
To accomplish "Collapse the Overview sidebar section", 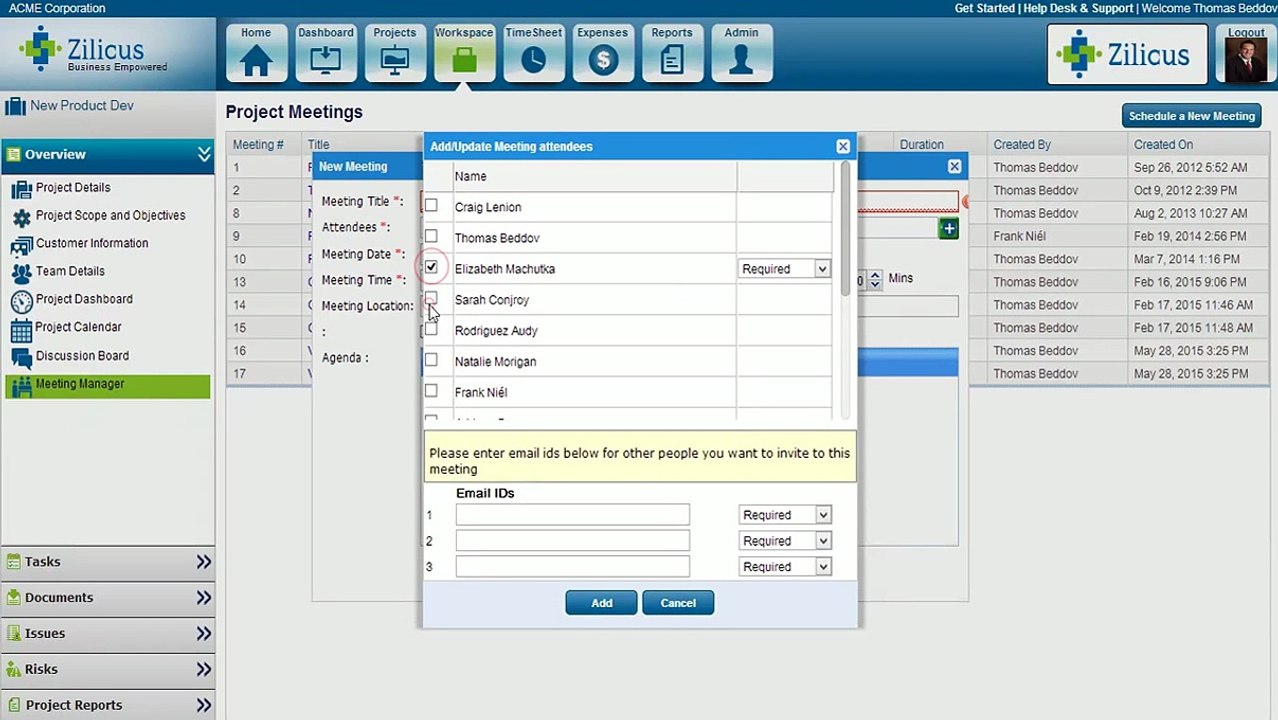I will pyautogui.click(x=204, y=154).
